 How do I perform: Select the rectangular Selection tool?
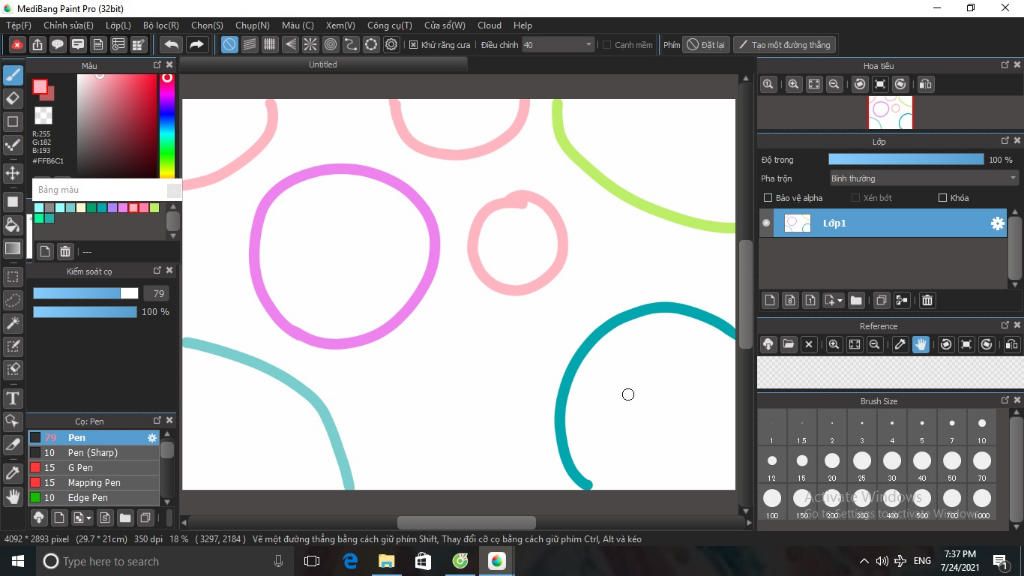pyautogui.click(x=12, y=277)
